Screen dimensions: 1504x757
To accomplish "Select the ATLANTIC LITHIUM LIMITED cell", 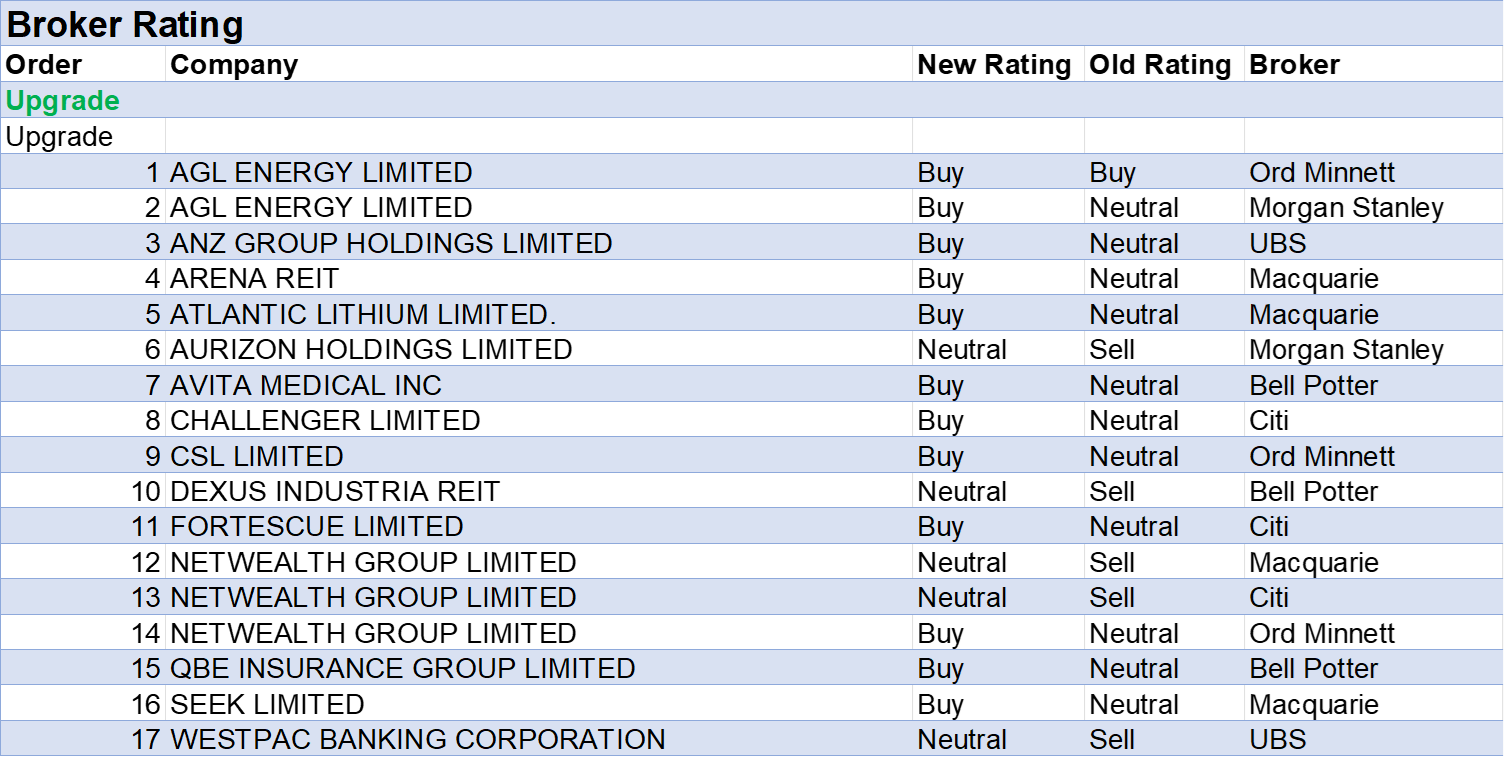I will click(363, 314).
